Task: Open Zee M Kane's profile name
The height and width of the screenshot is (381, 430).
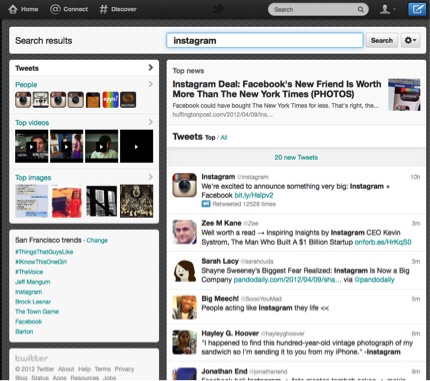Action: click(221, 223)
